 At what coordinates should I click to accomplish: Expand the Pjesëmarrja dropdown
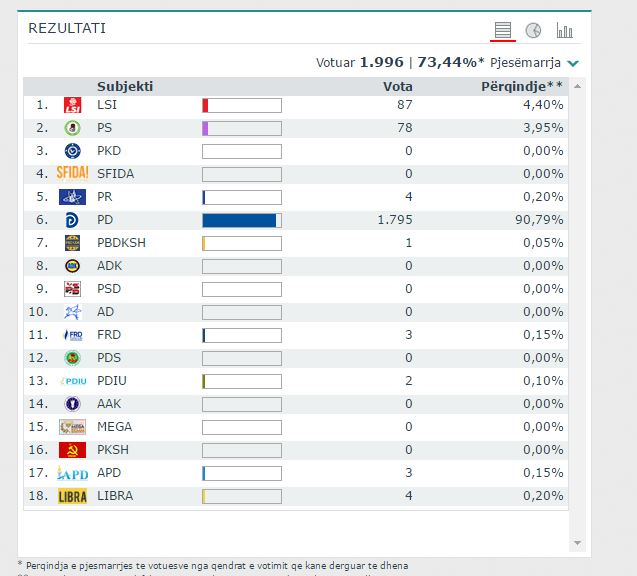[x=573, y=63]
